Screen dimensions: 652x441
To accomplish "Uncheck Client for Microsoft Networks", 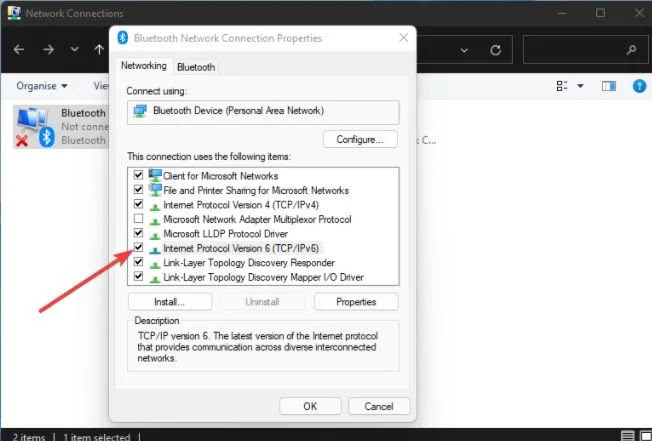I will [x=138, y=175].
